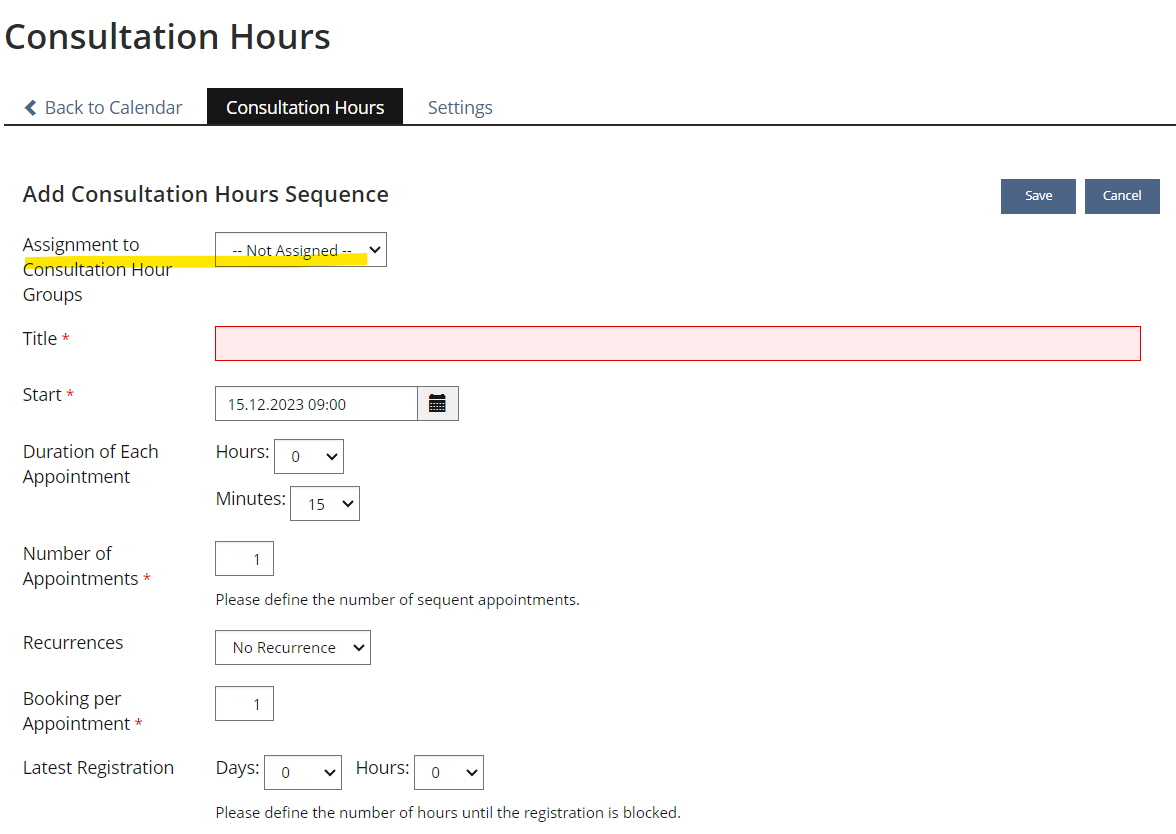Switch to the Settings tab
Image resolution: width=1176 pixels, height=834 pixels.
[460, 108]
